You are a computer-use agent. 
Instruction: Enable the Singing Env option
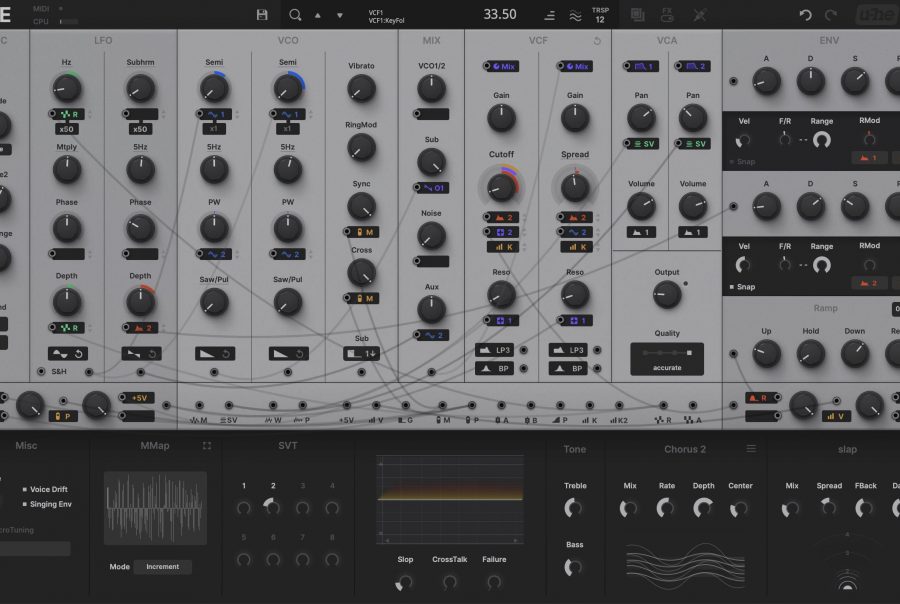[25, 503]
